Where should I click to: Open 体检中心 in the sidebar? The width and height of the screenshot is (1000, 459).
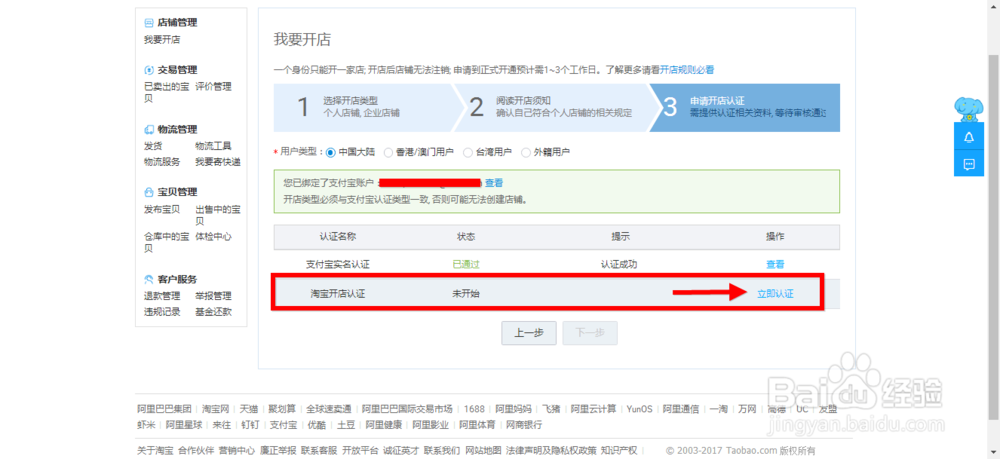pyautogui.click(x=214, y=237)
